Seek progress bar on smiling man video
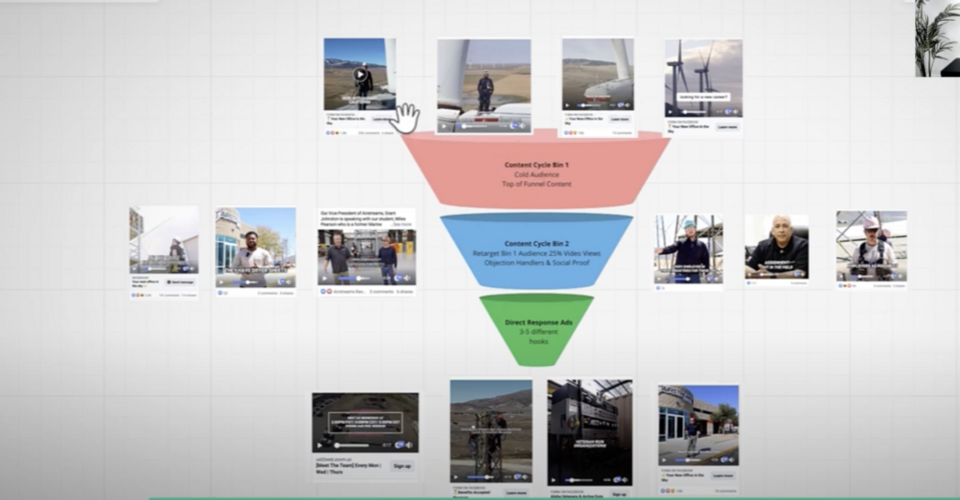 [x=245, y=283]
